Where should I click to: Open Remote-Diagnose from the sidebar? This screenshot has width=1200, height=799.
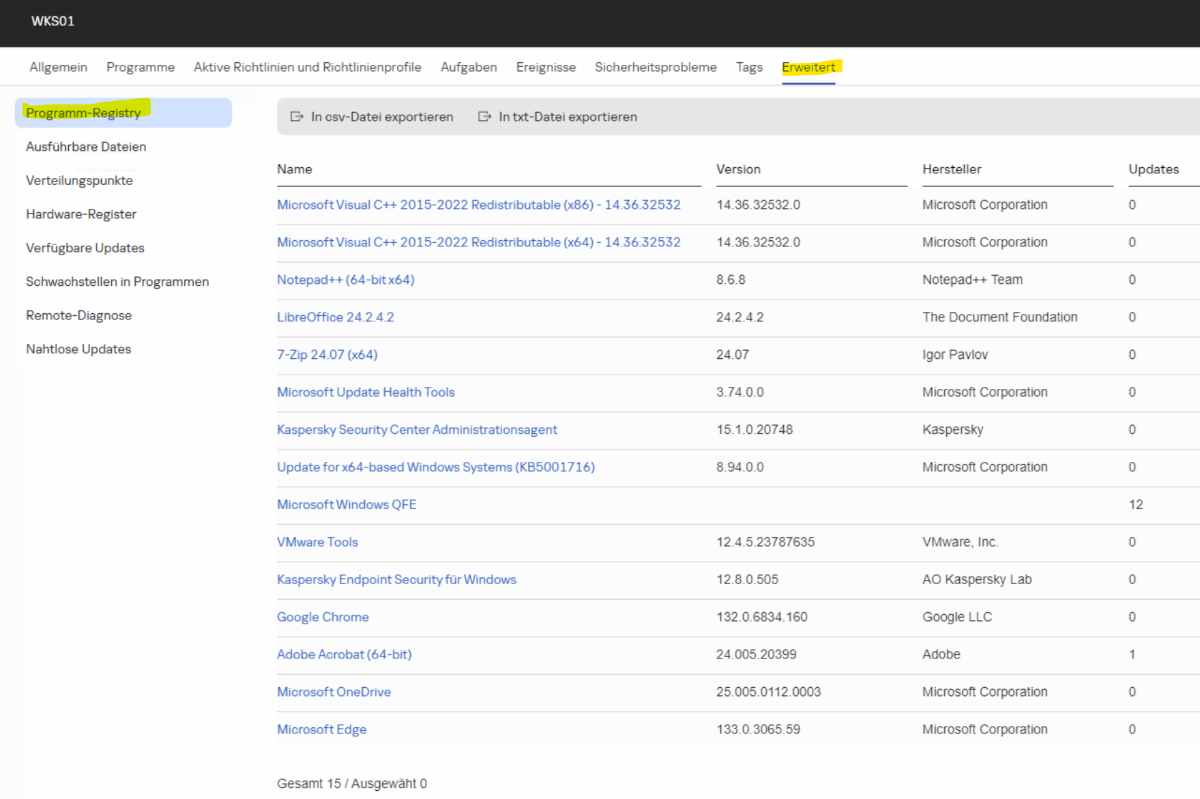[79, 315]
